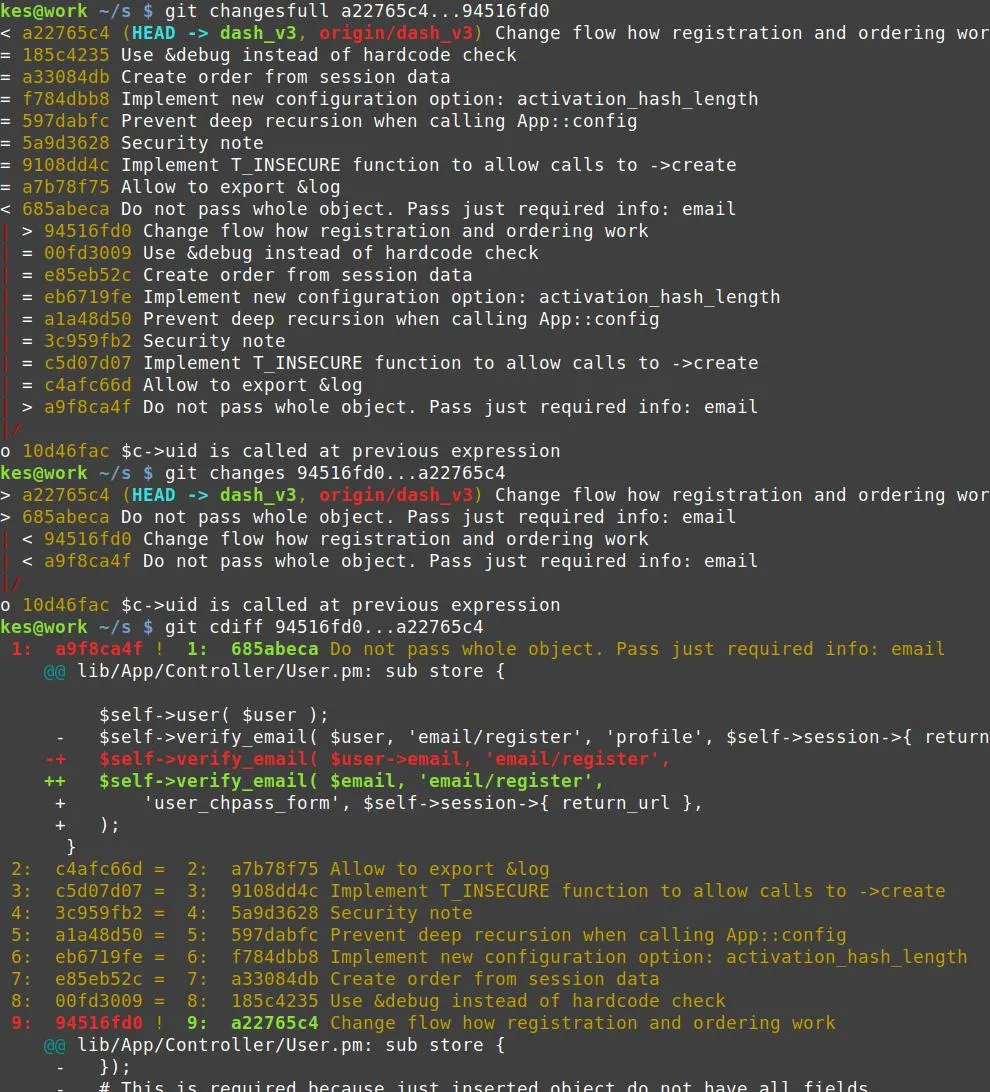Click 'Allow to export &log' in cdiff row 2
This screenshot has width=990, height=1092.
(x=439, y=869)
